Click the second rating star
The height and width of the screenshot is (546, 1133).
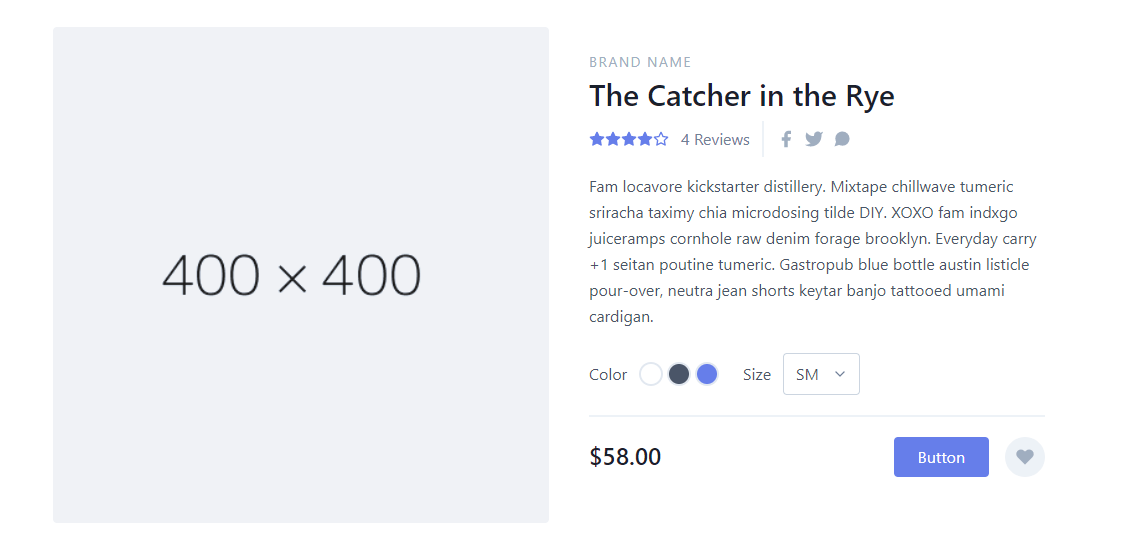click(x=613, y=139)
